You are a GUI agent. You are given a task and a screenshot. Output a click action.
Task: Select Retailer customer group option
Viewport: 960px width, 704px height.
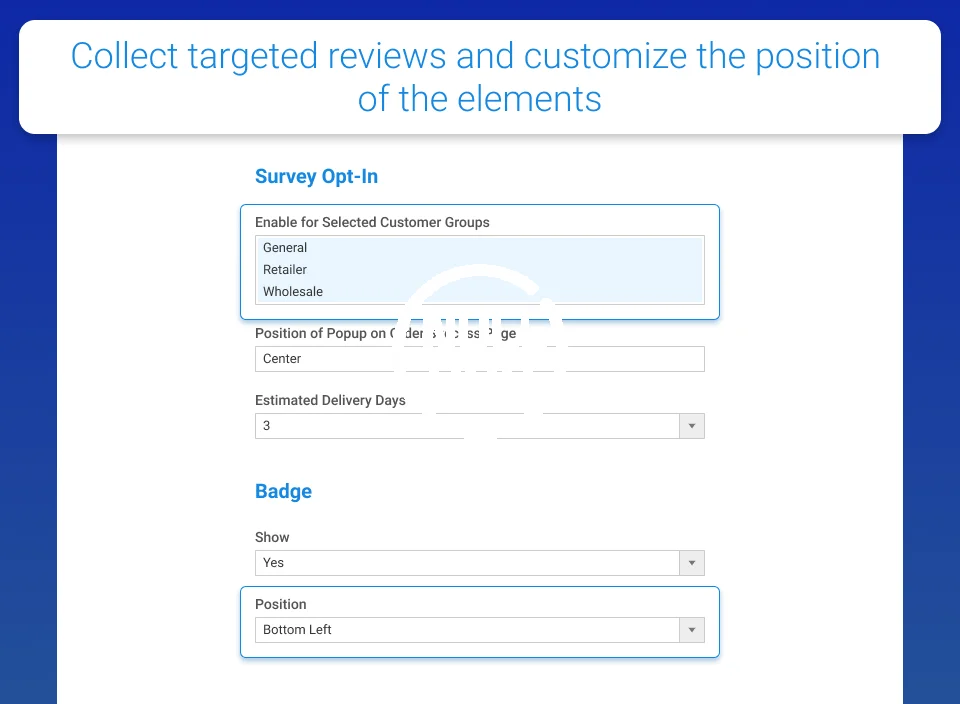tap(285, 270)
